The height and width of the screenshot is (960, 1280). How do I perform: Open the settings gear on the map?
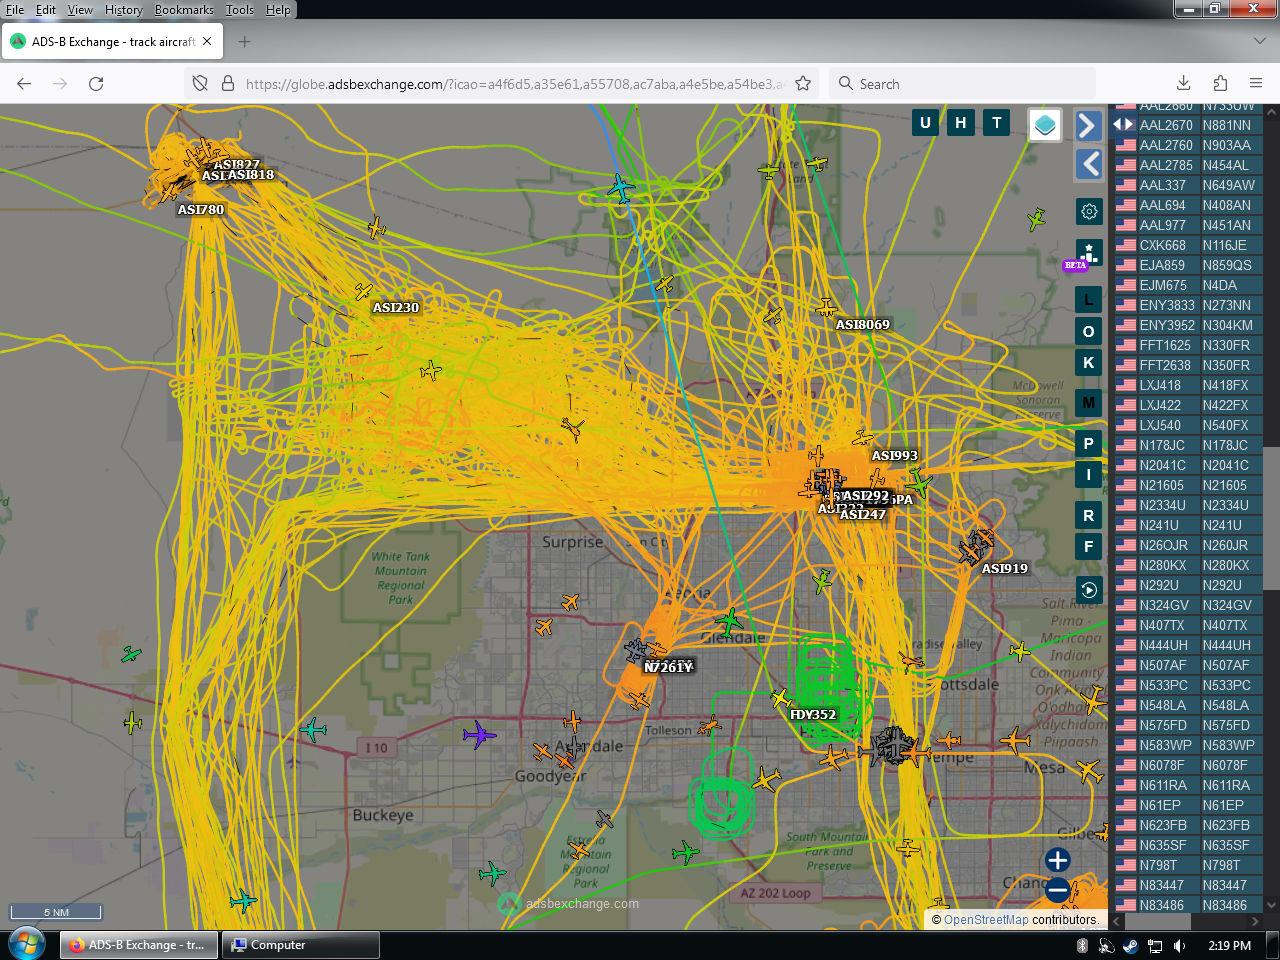click(x=1089, y=211)
